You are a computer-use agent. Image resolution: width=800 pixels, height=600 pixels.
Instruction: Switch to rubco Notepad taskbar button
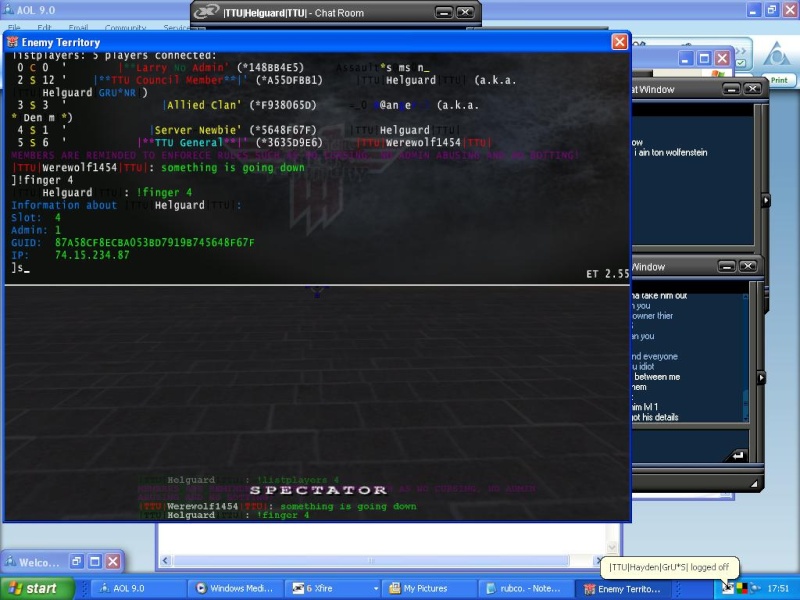coord(526,588)
